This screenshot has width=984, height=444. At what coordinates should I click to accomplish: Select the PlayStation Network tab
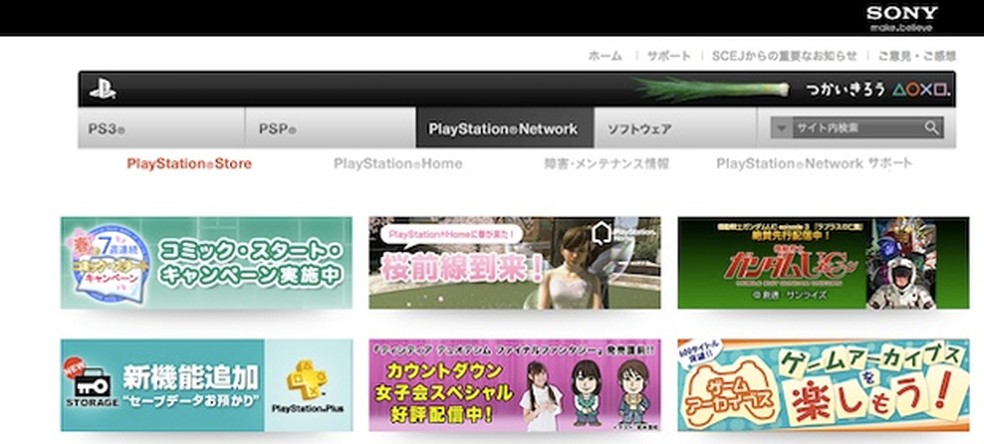tap(505, 128)
